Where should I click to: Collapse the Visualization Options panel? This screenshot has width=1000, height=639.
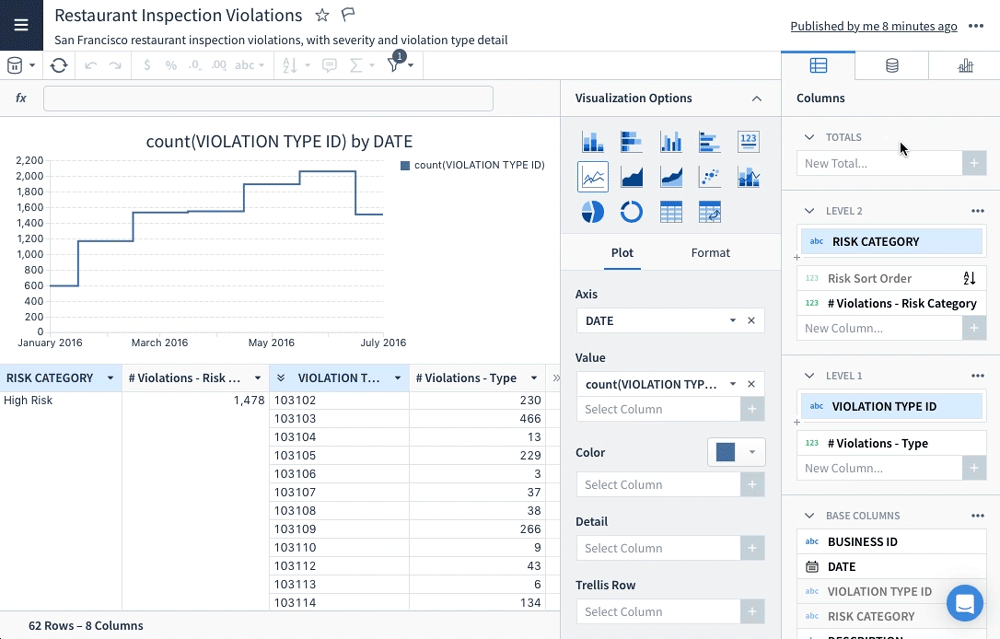point(756,98)
